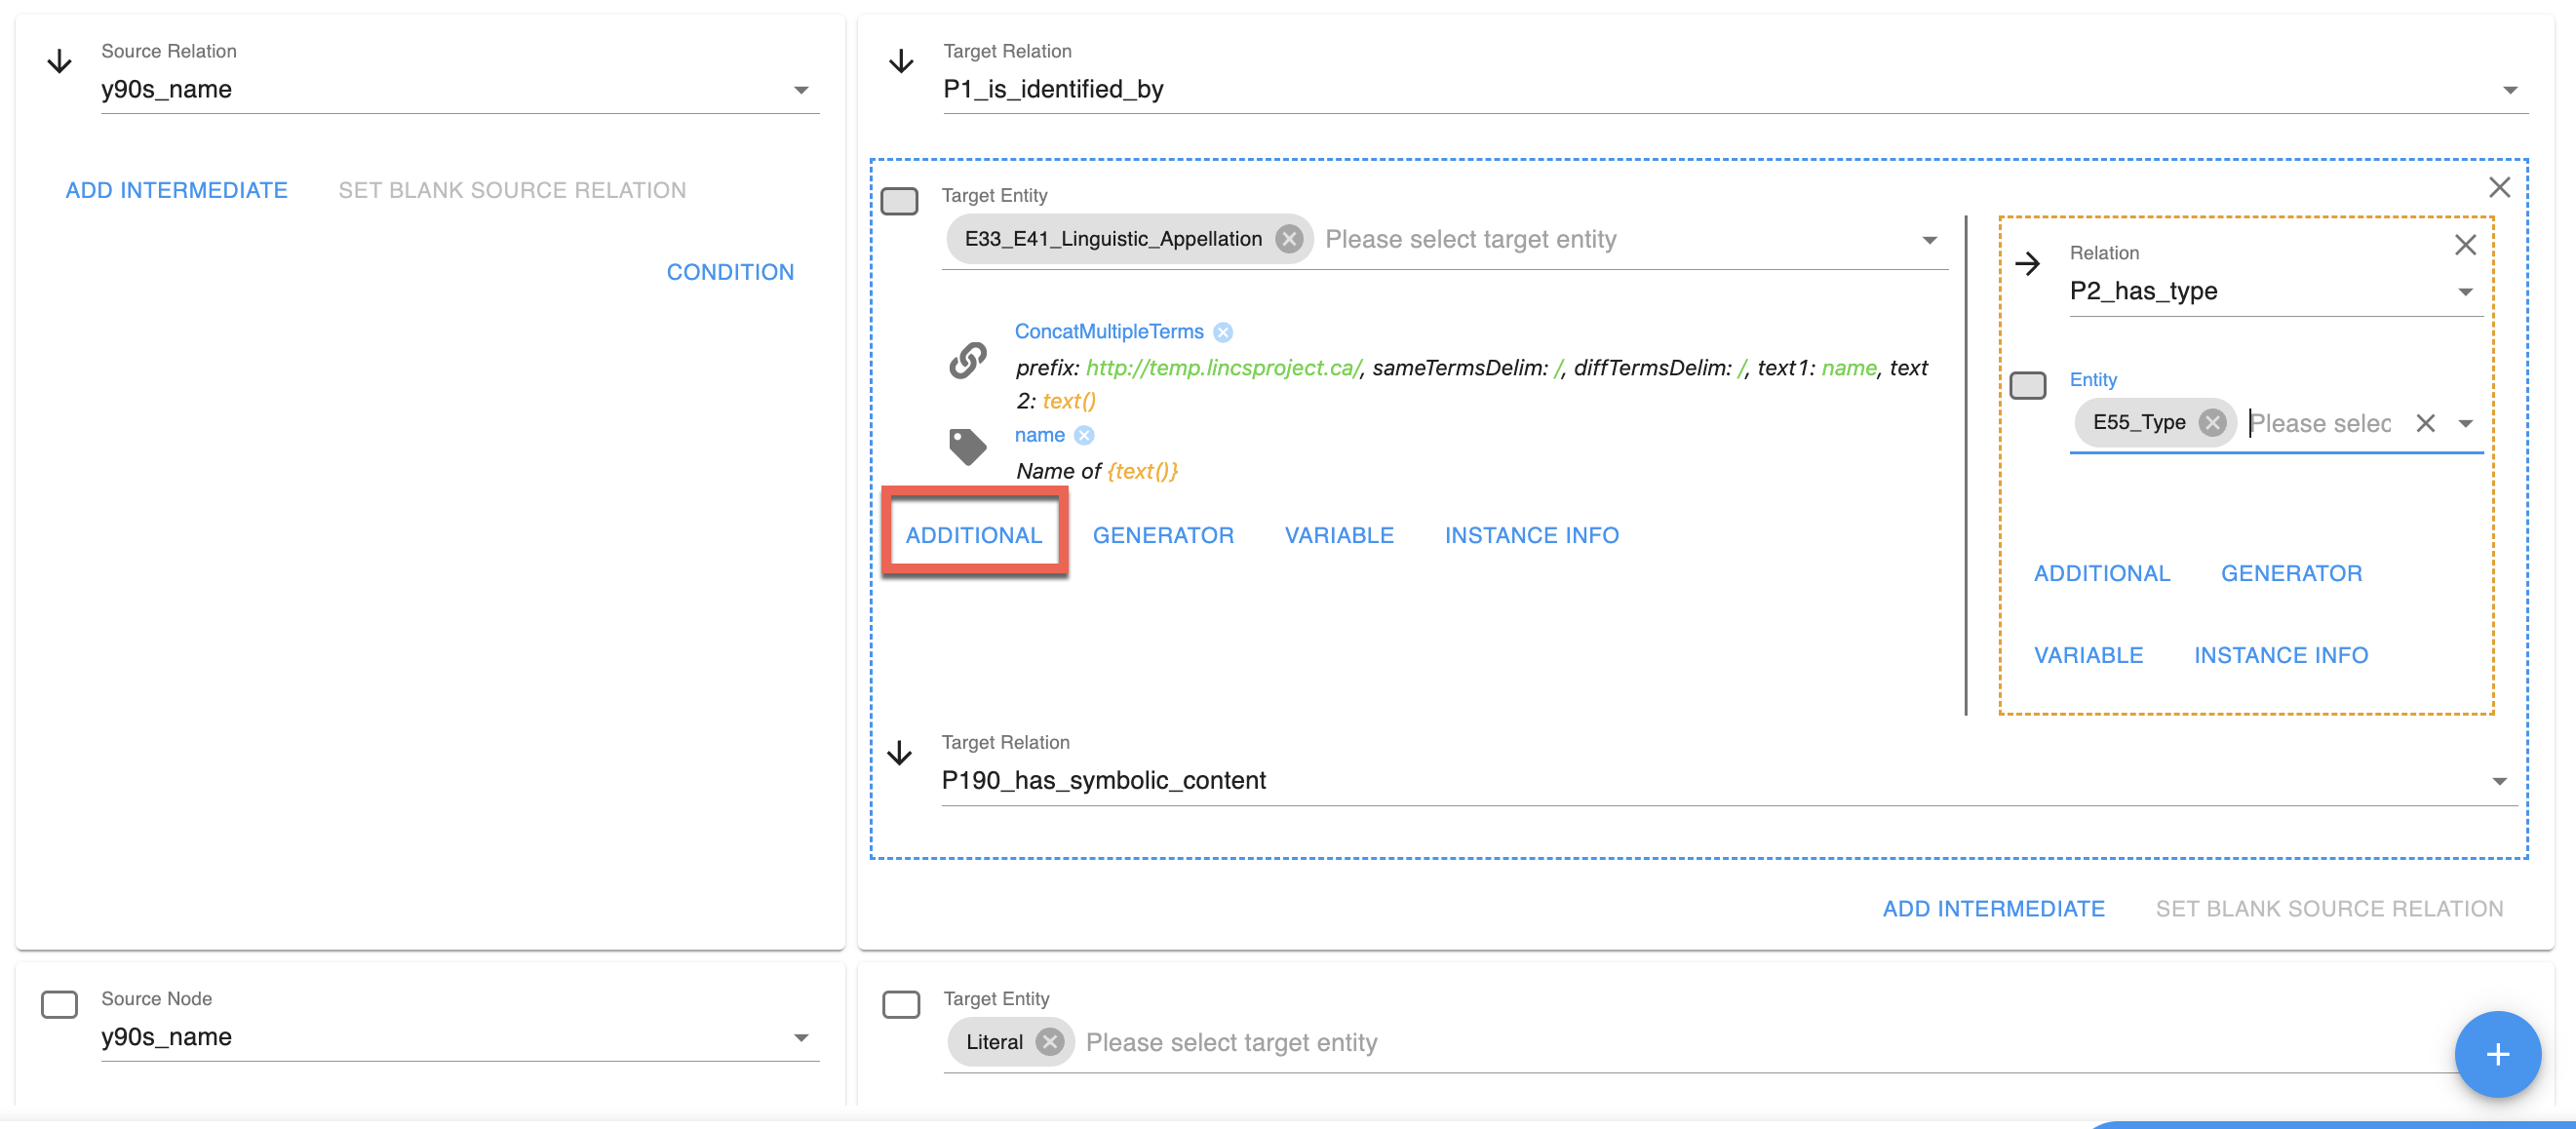Click CONDITION under the source relation

pos(730,272)
